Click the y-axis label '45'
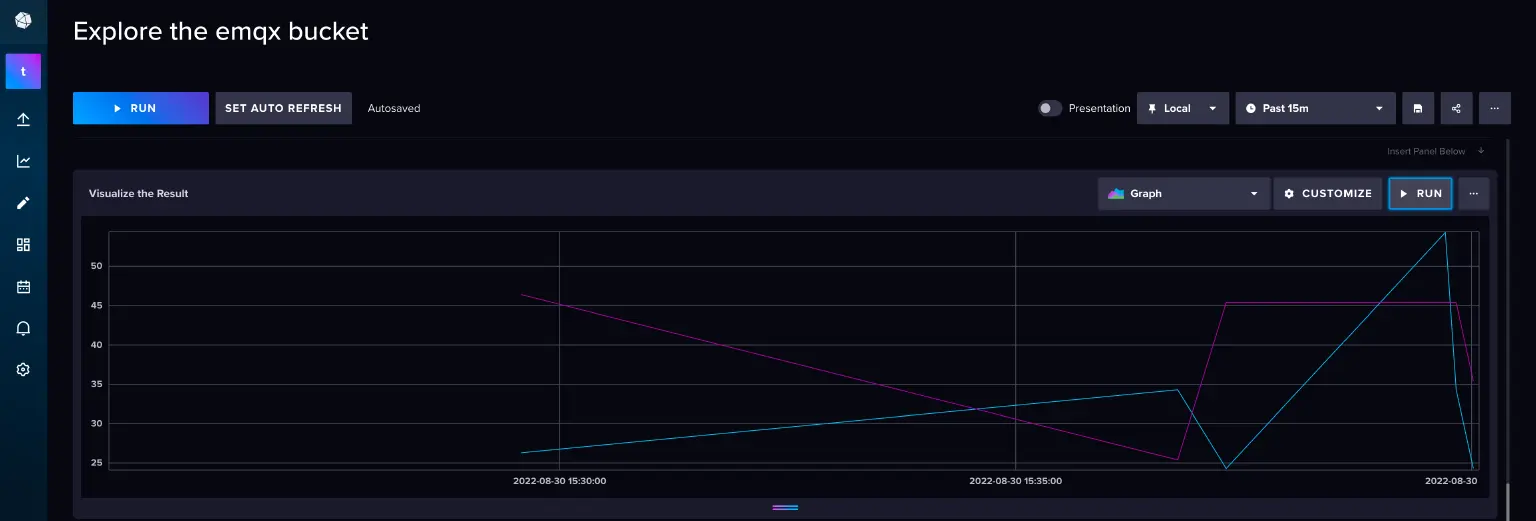Image resolution: width=1536 pixels, height=521 pixels. point(97,305)
